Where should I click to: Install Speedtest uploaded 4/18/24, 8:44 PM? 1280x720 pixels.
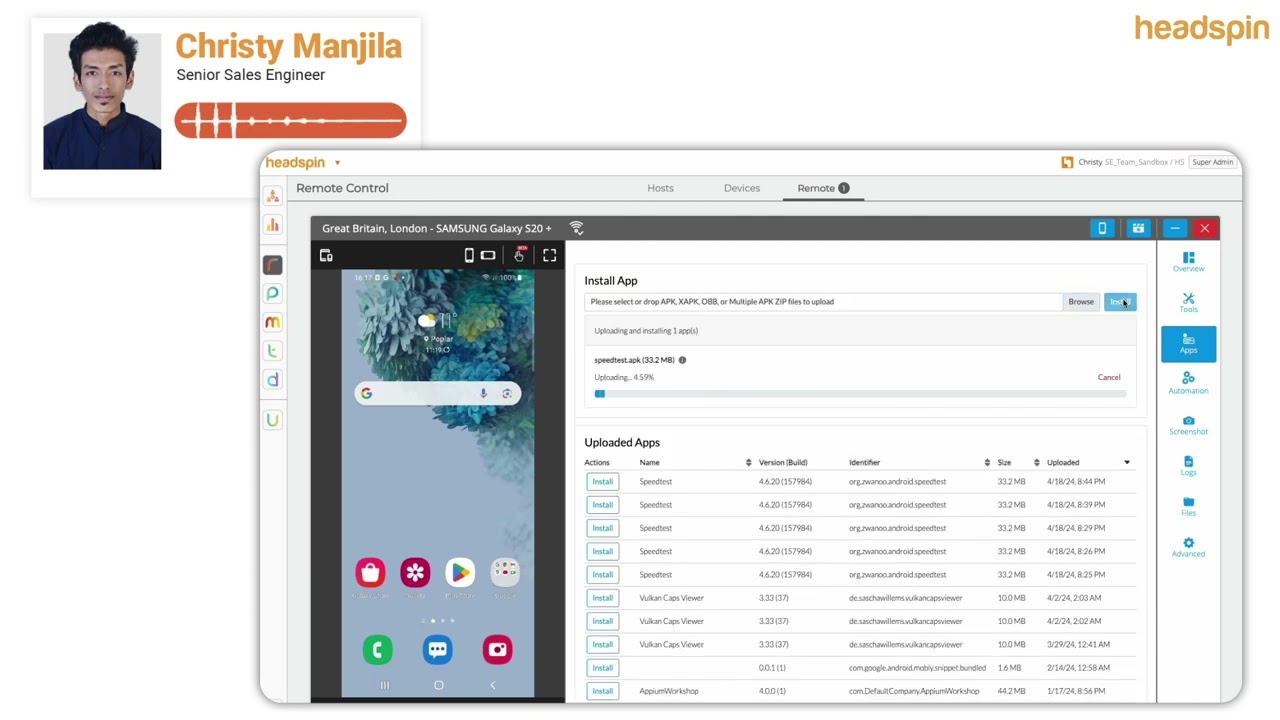pyautogui.click(x=602, y=482)
